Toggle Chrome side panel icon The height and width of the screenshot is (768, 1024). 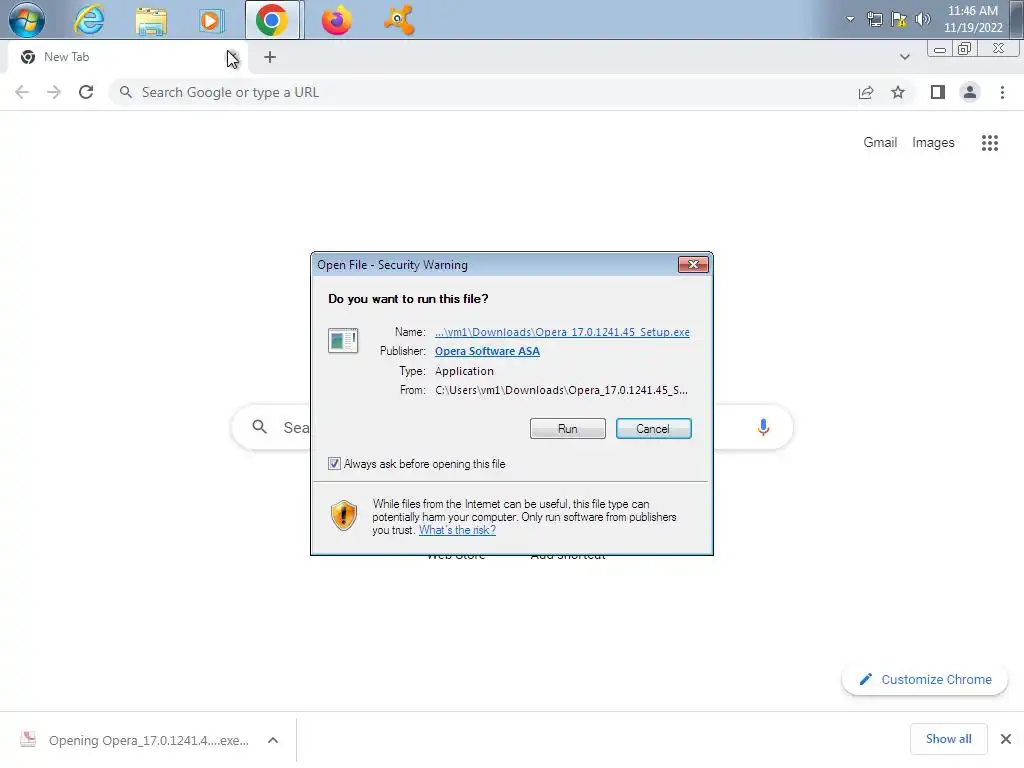(938, 92)
